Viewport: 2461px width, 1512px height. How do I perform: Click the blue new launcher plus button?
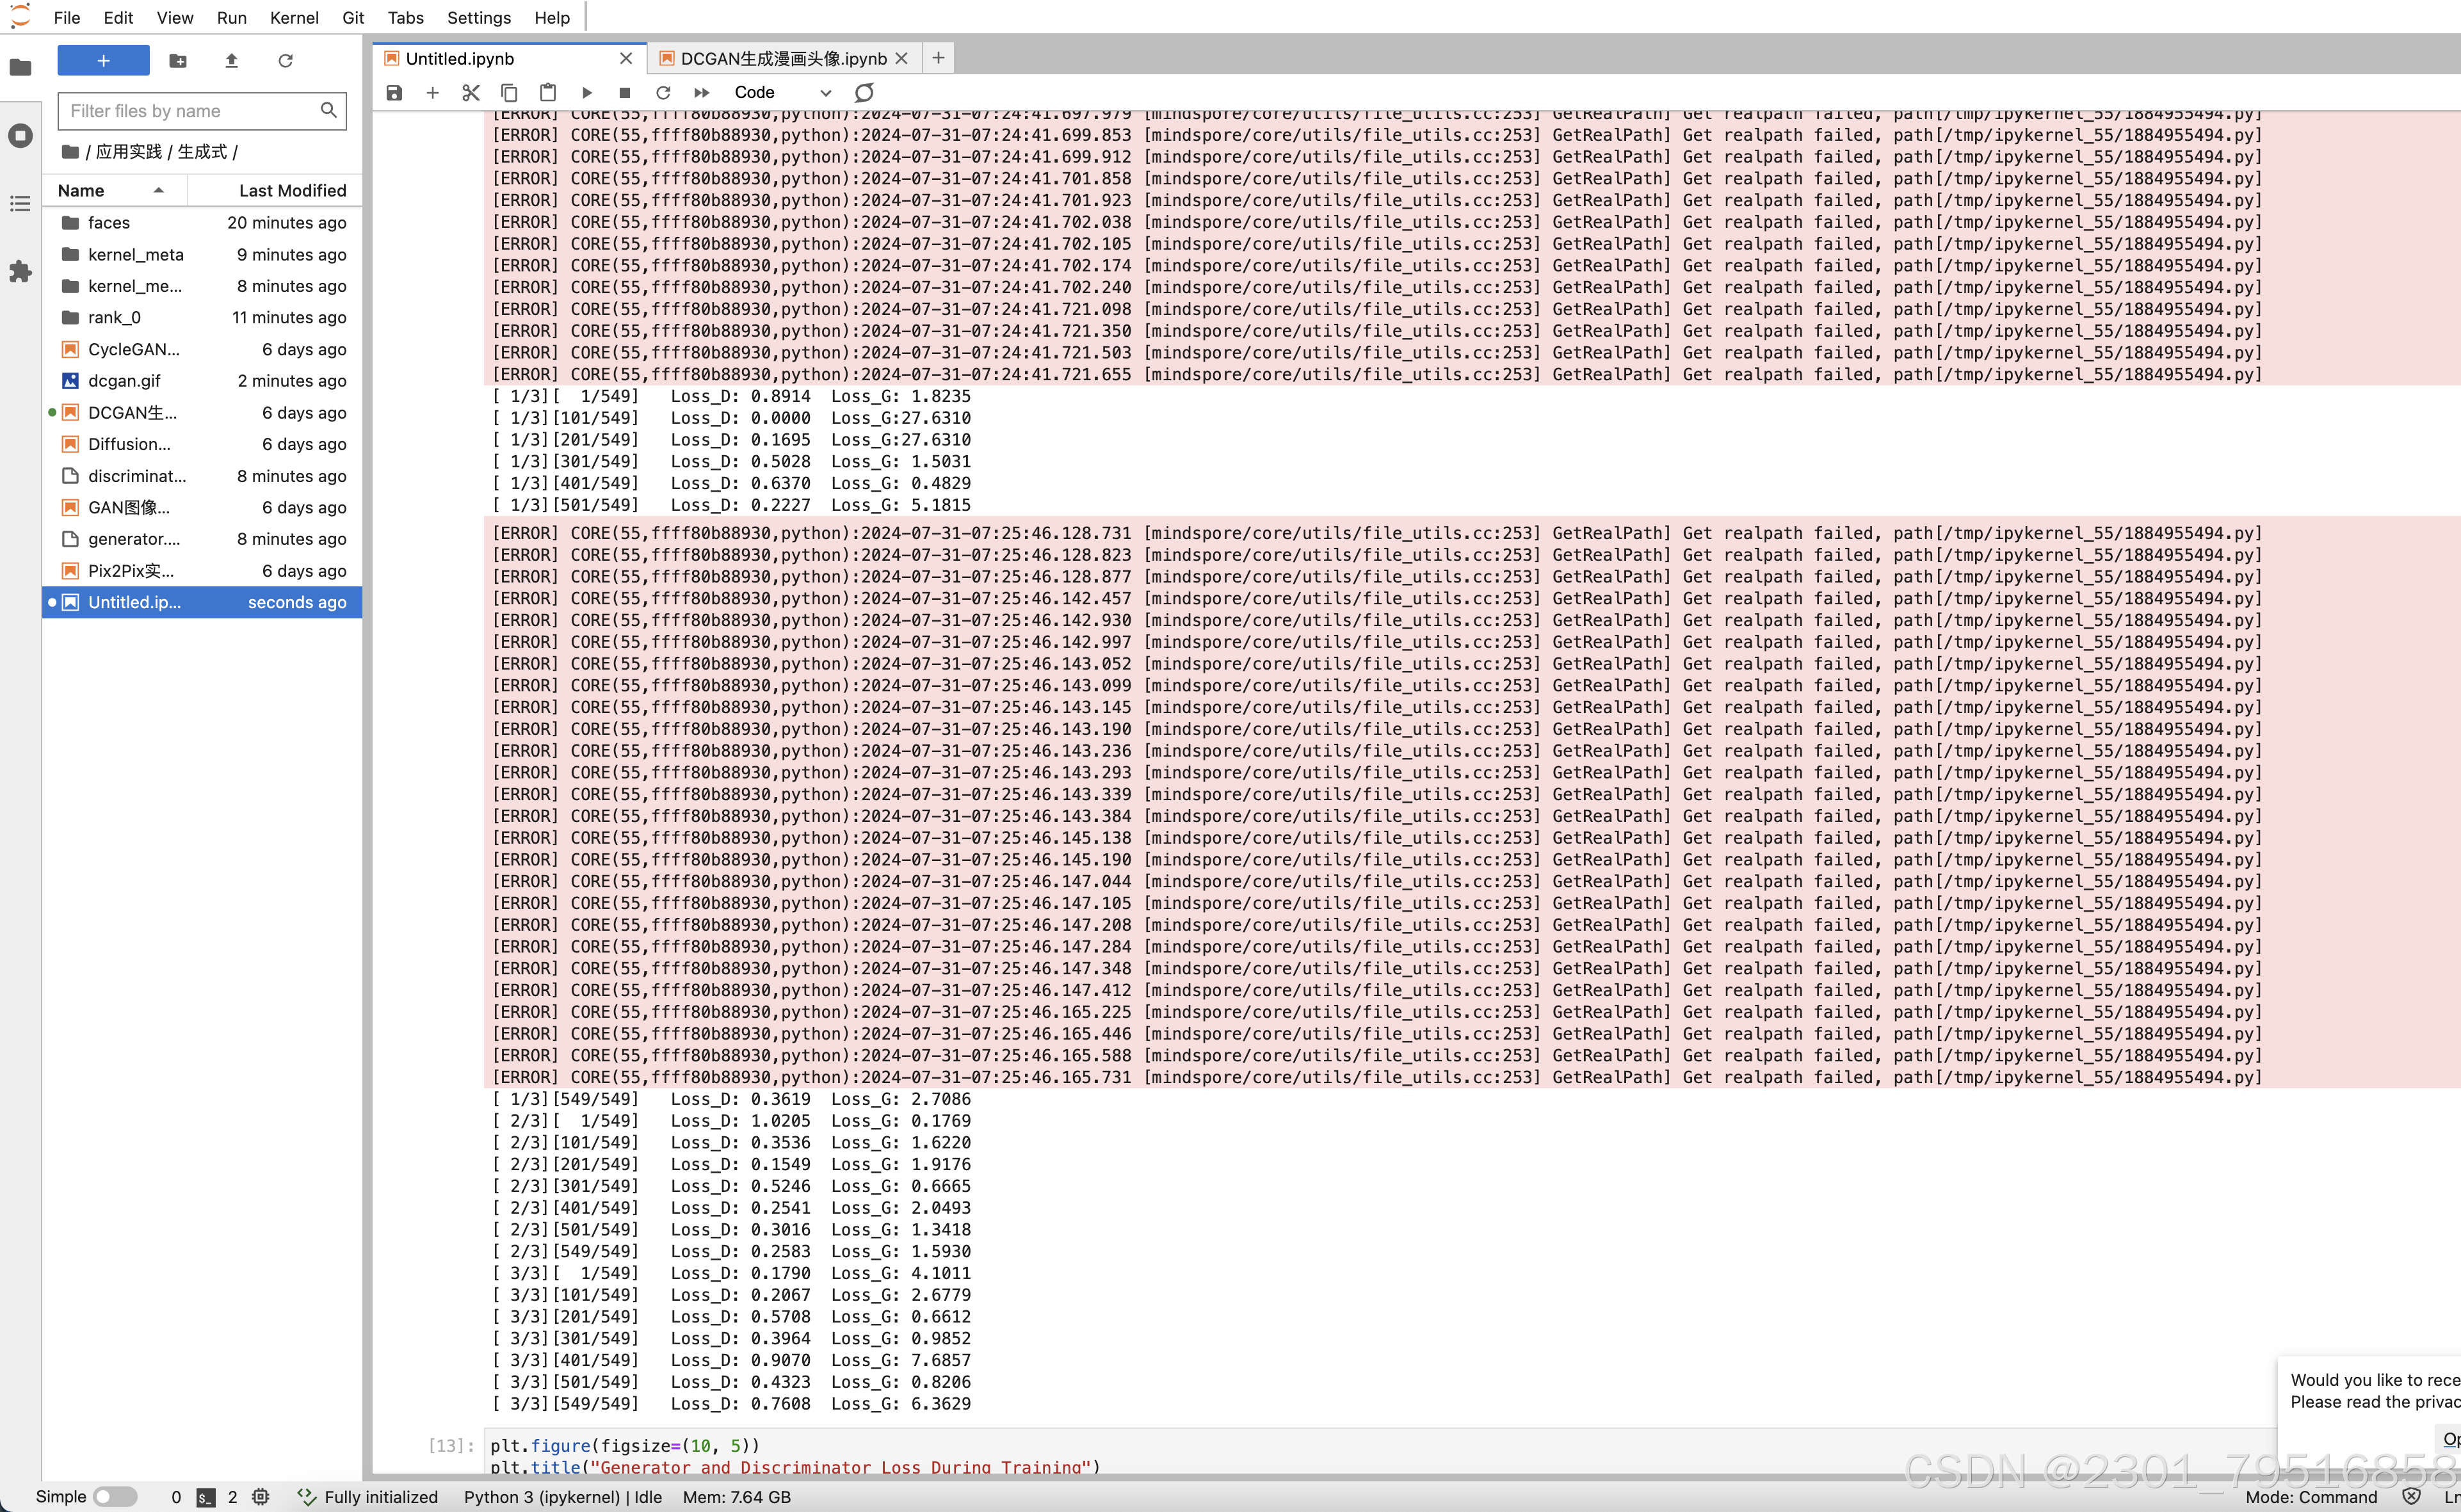(103, 60)
